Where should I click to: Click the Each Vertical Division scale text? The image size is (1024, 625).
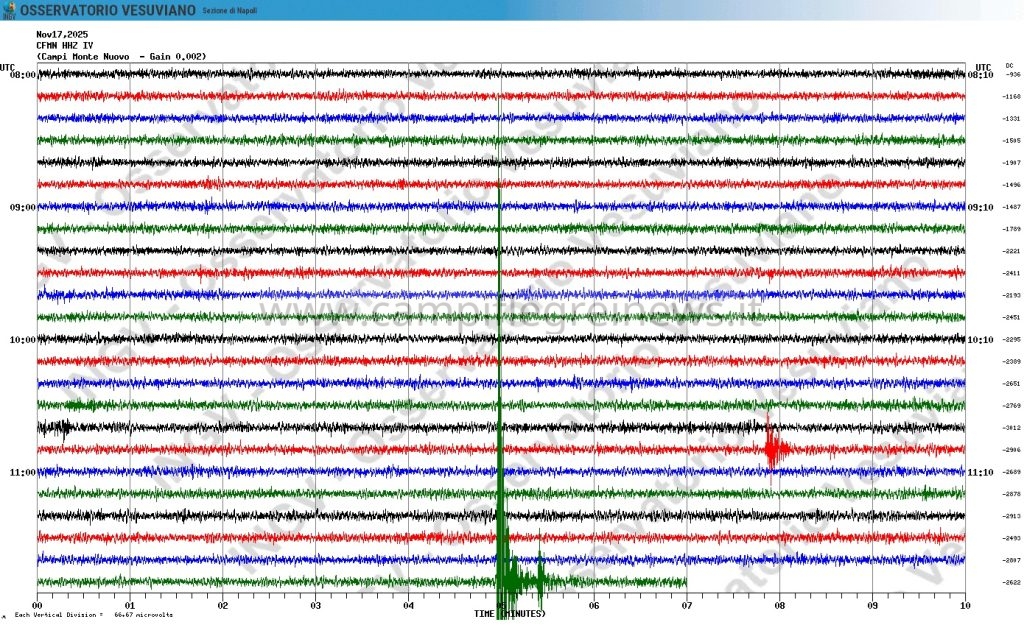click(x=93, y=615)
